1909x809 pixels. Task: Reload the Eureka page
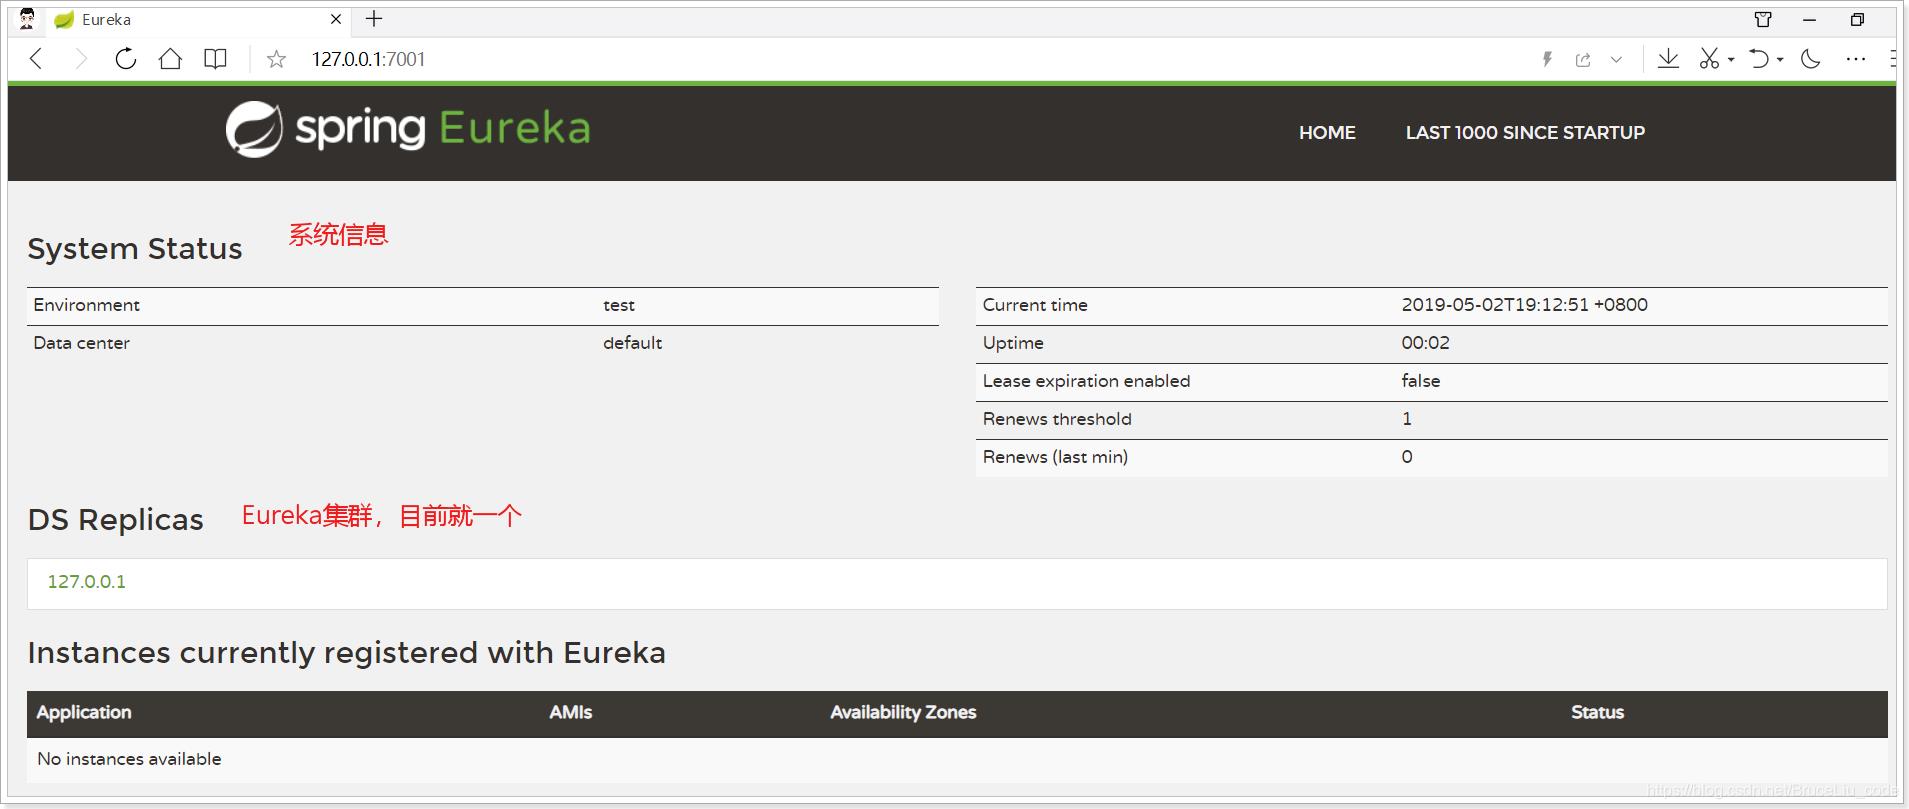click(125, 59)
